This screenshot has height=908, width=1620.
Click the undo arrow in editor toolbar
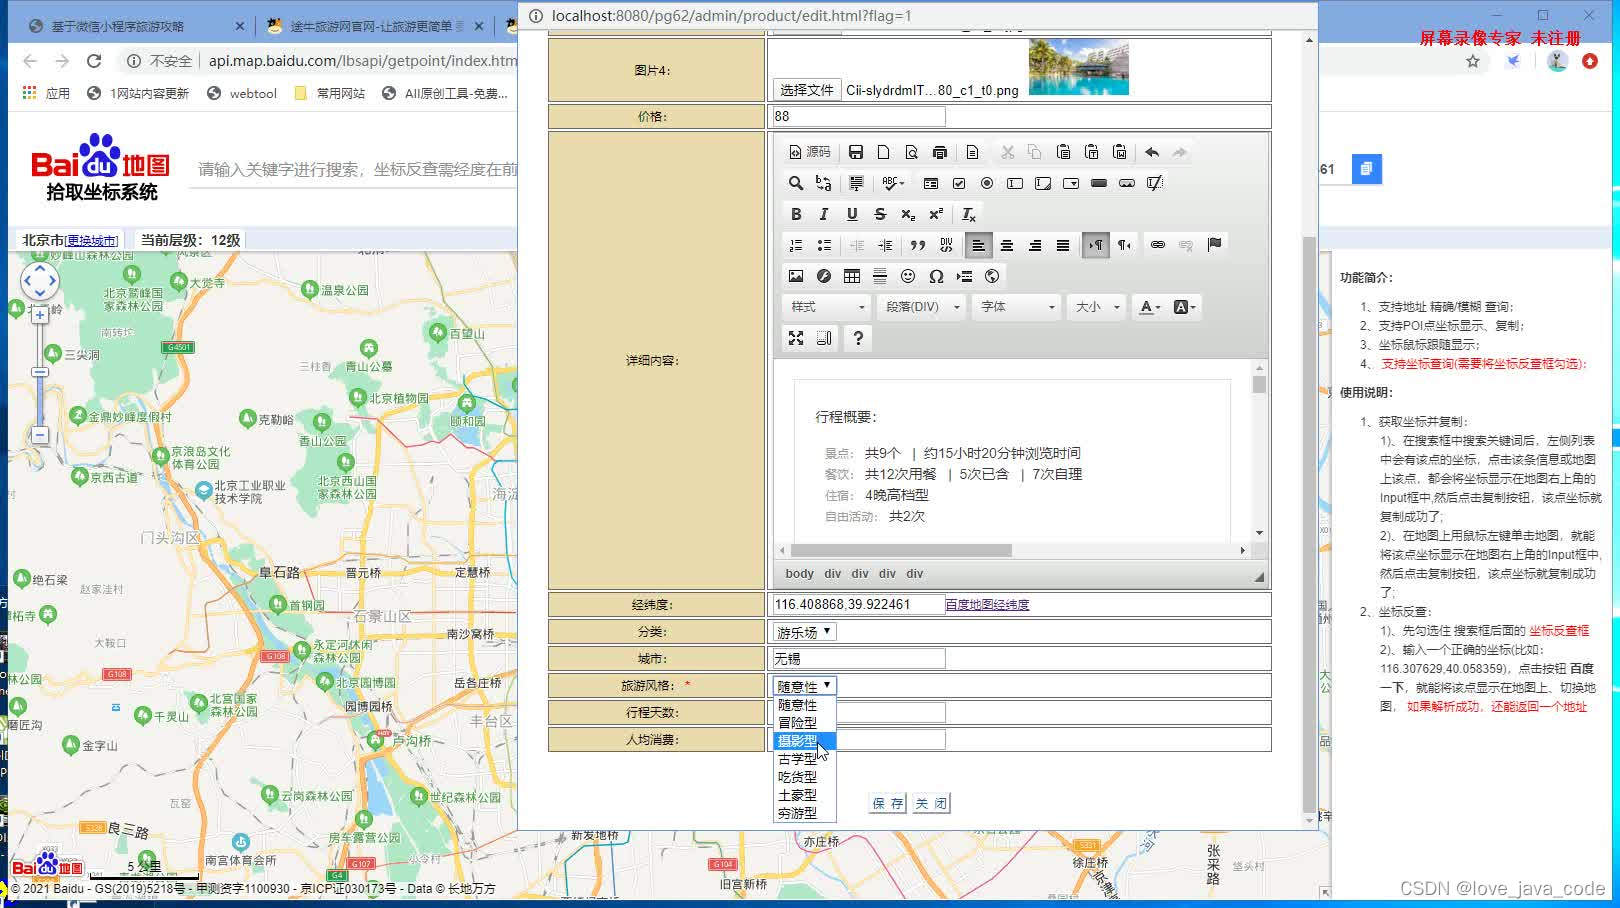click(x=1152, y=152)
